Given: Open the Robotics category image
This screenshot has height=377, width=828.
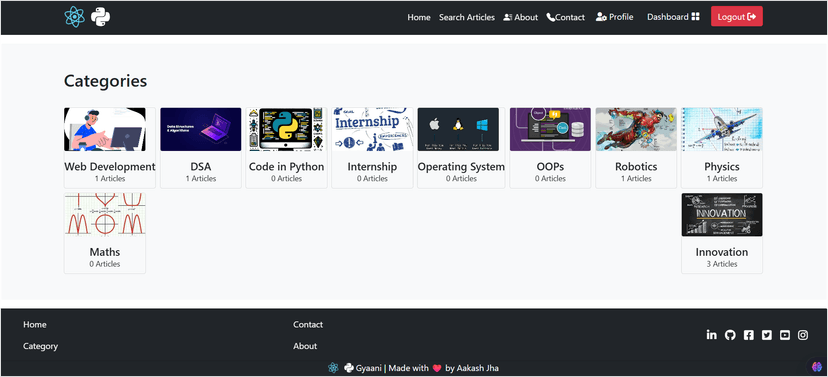Looking at the screenshot, I should (x=636, y=129).
